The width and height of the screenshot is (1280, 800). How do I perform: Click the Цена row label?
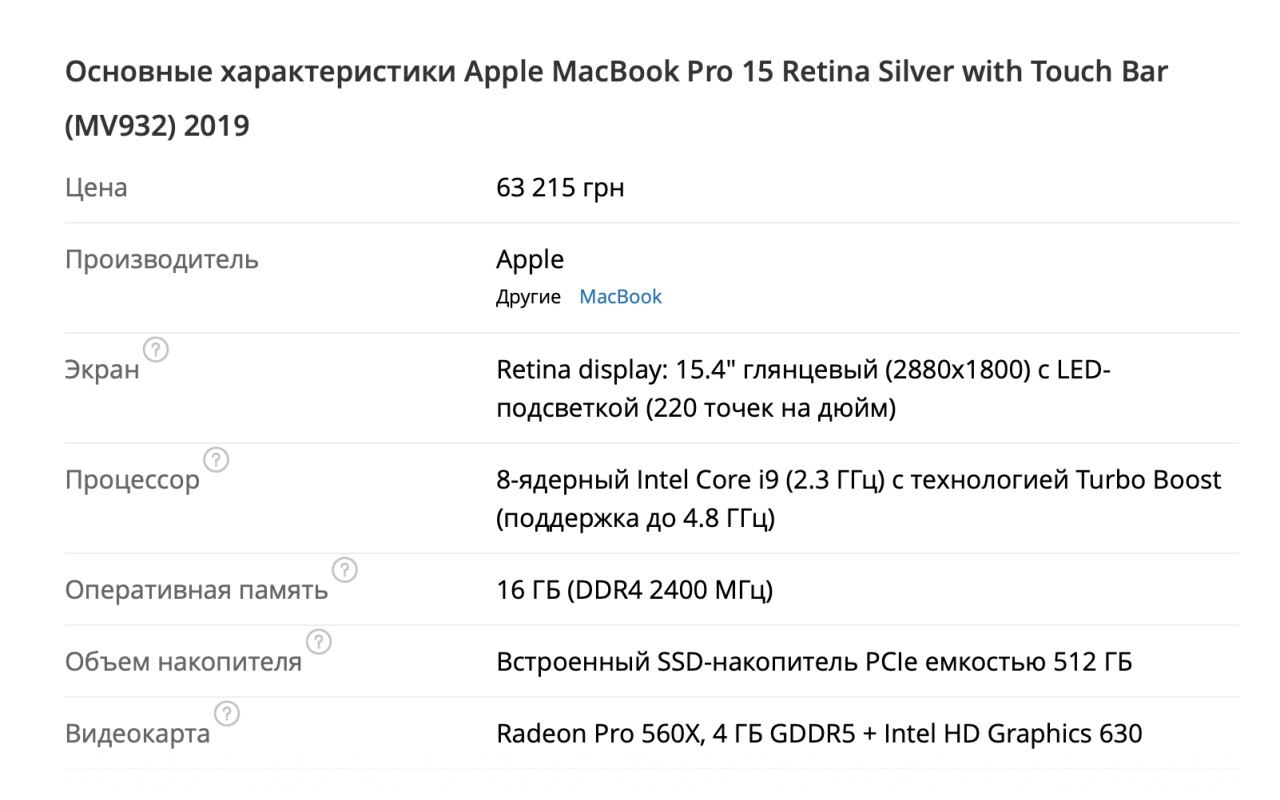pyautogui.click(x=96, y=188)
